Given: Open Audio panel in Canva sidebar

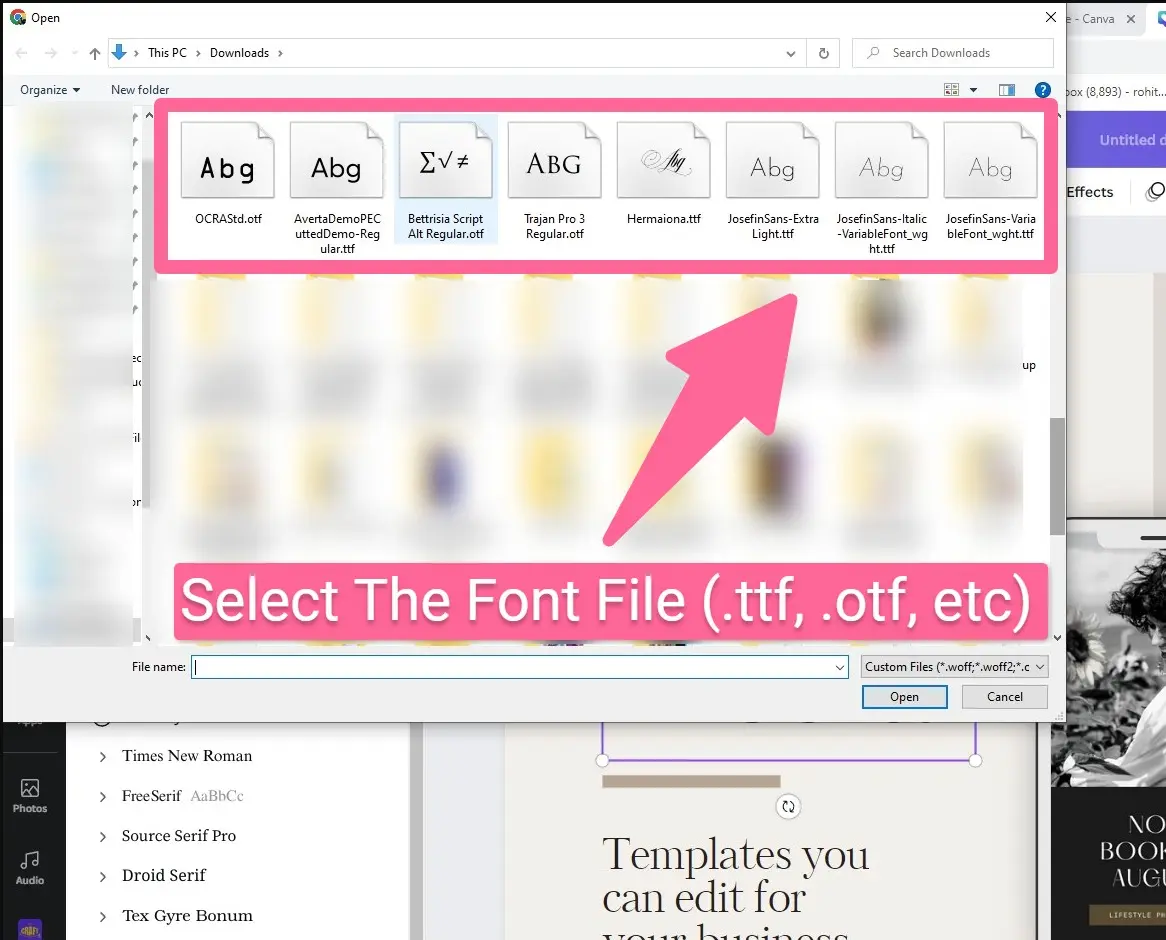Looking at the screenshot, I should 30,868.
